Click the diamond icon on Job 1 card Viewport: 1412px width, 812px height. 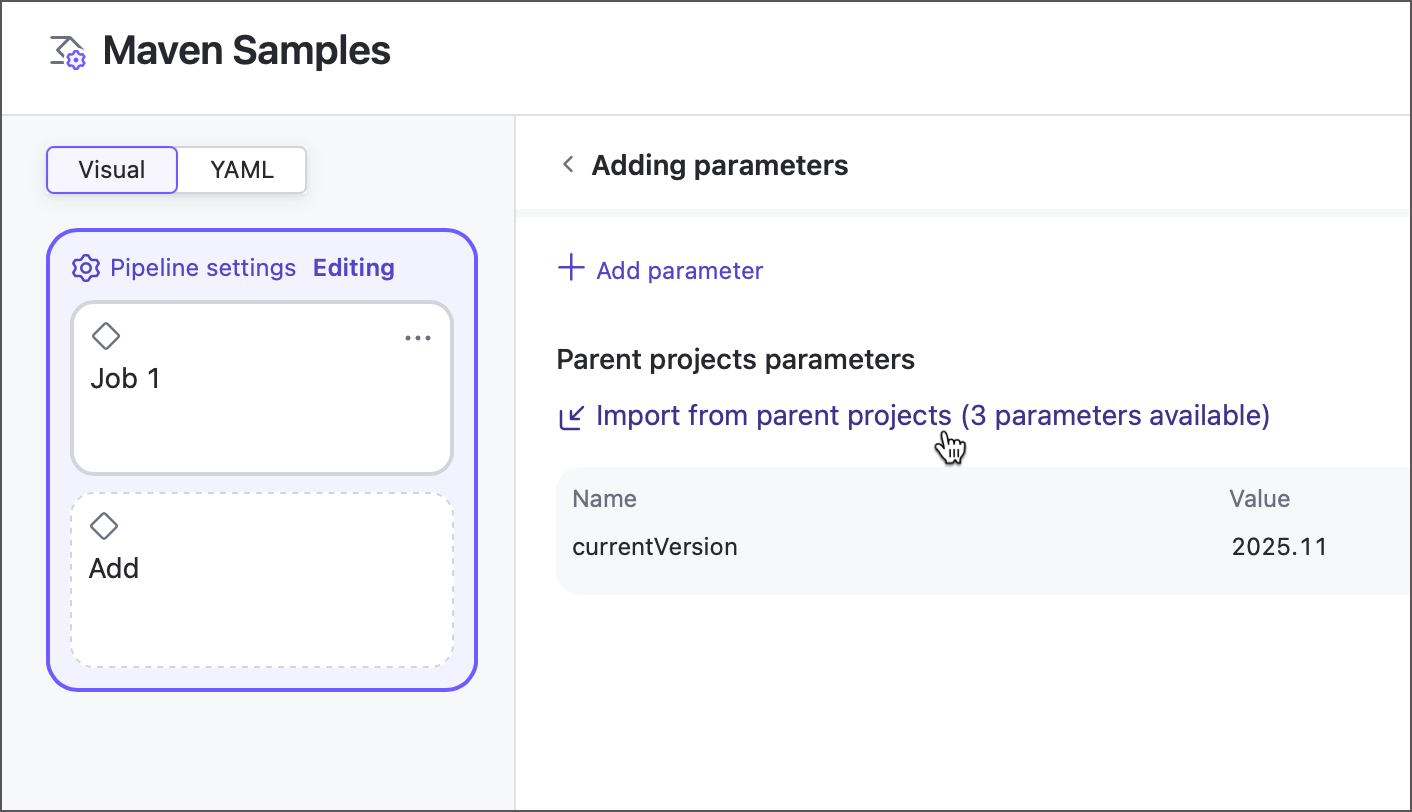tap(106, 336)
